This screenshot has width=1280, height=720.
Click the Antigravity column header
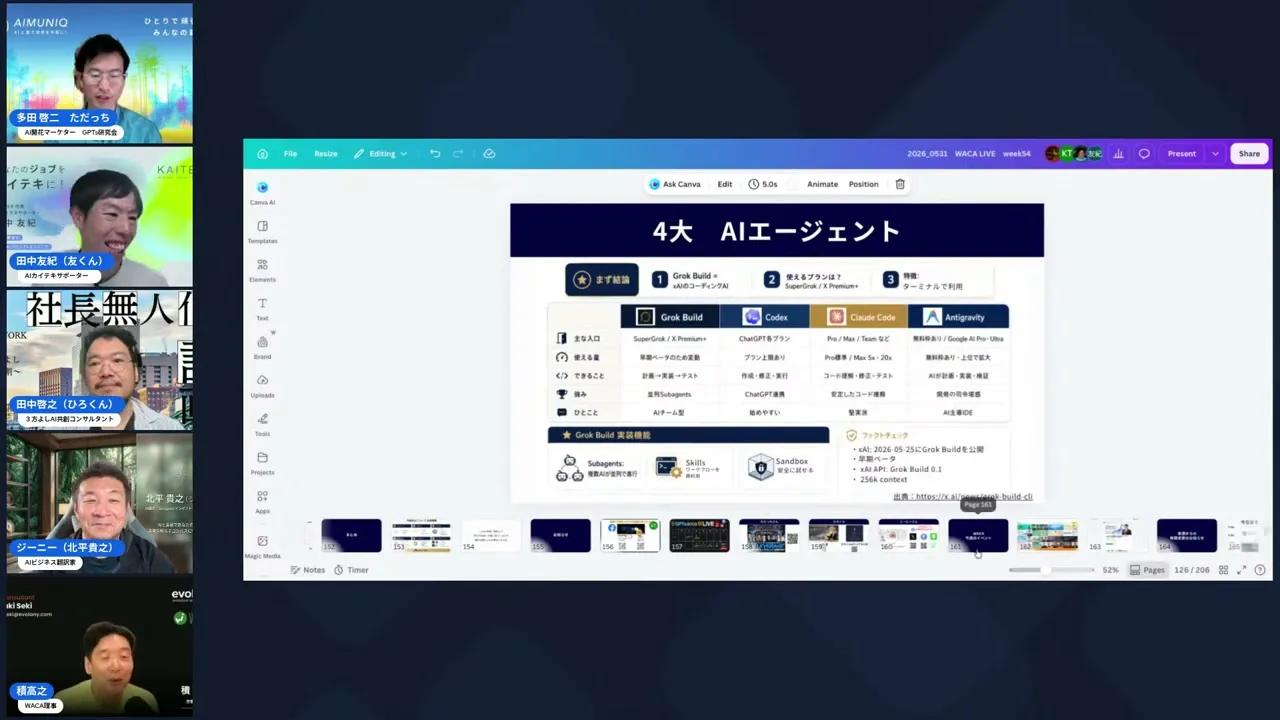click(957, 317)
